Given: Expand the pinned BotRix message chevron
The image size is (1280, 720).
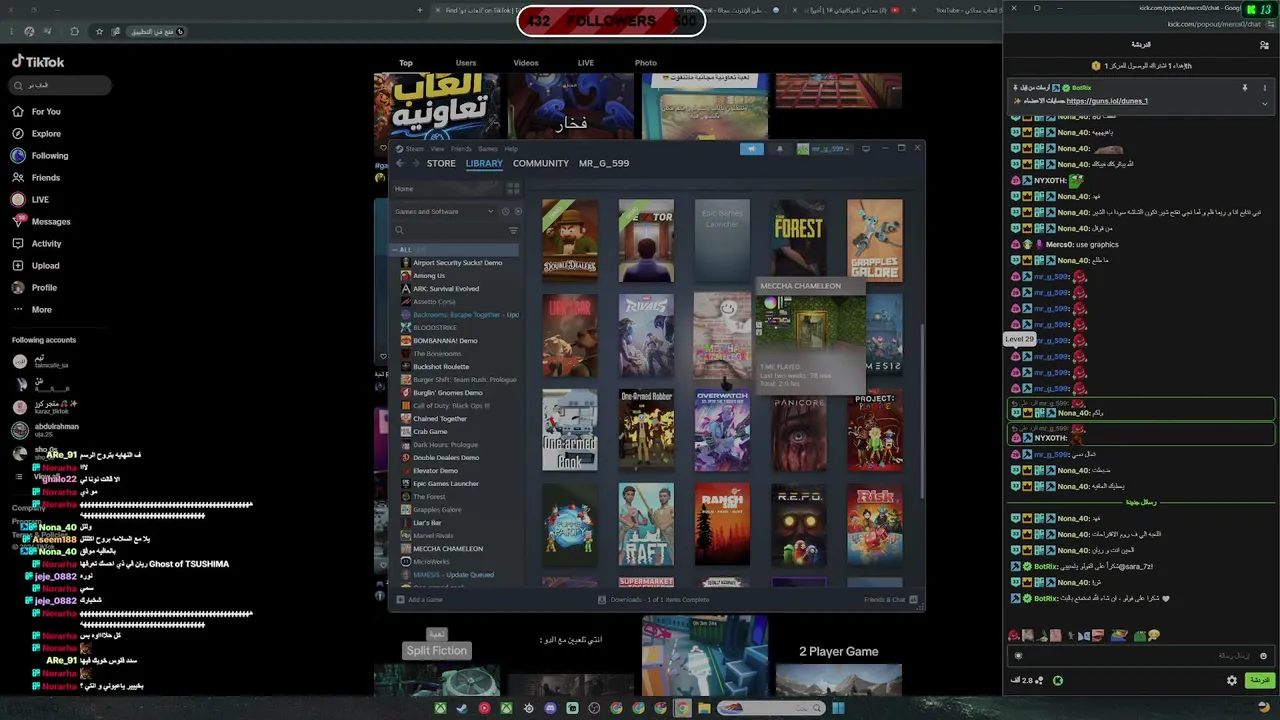Looking at the screenshot, I should click(x=1264, y=102).
